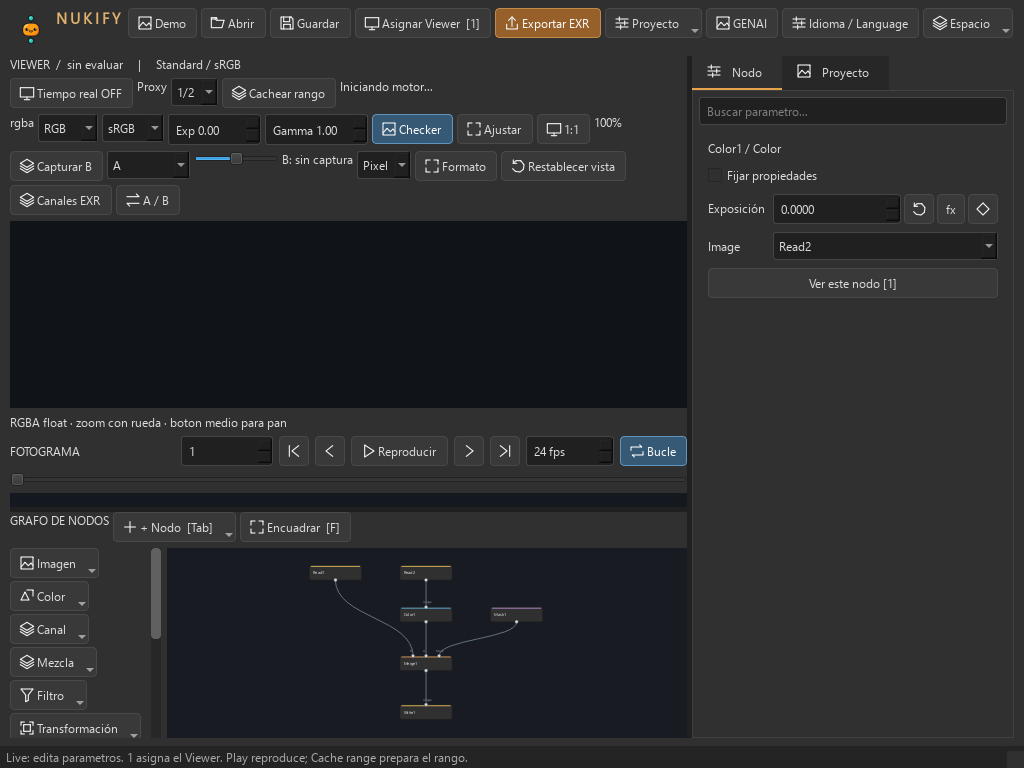Image resolution: width=1024 pixels, height=768 pixels.
Task: Open the Image Read2 dropdown
Action: point(885,246)
